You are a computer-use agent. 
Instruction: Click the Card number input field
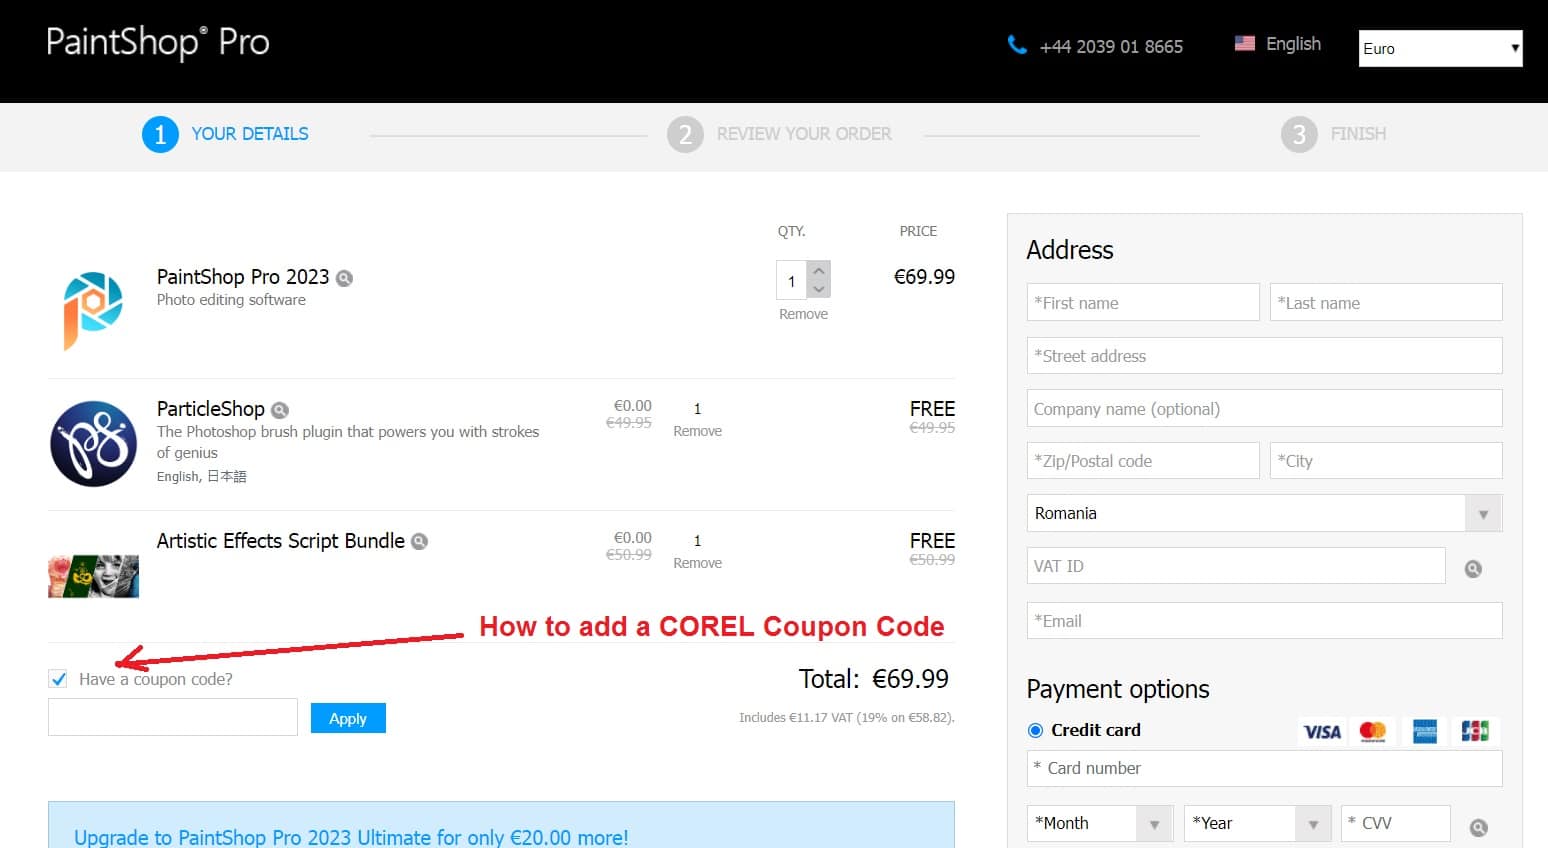coord(1264,768)
